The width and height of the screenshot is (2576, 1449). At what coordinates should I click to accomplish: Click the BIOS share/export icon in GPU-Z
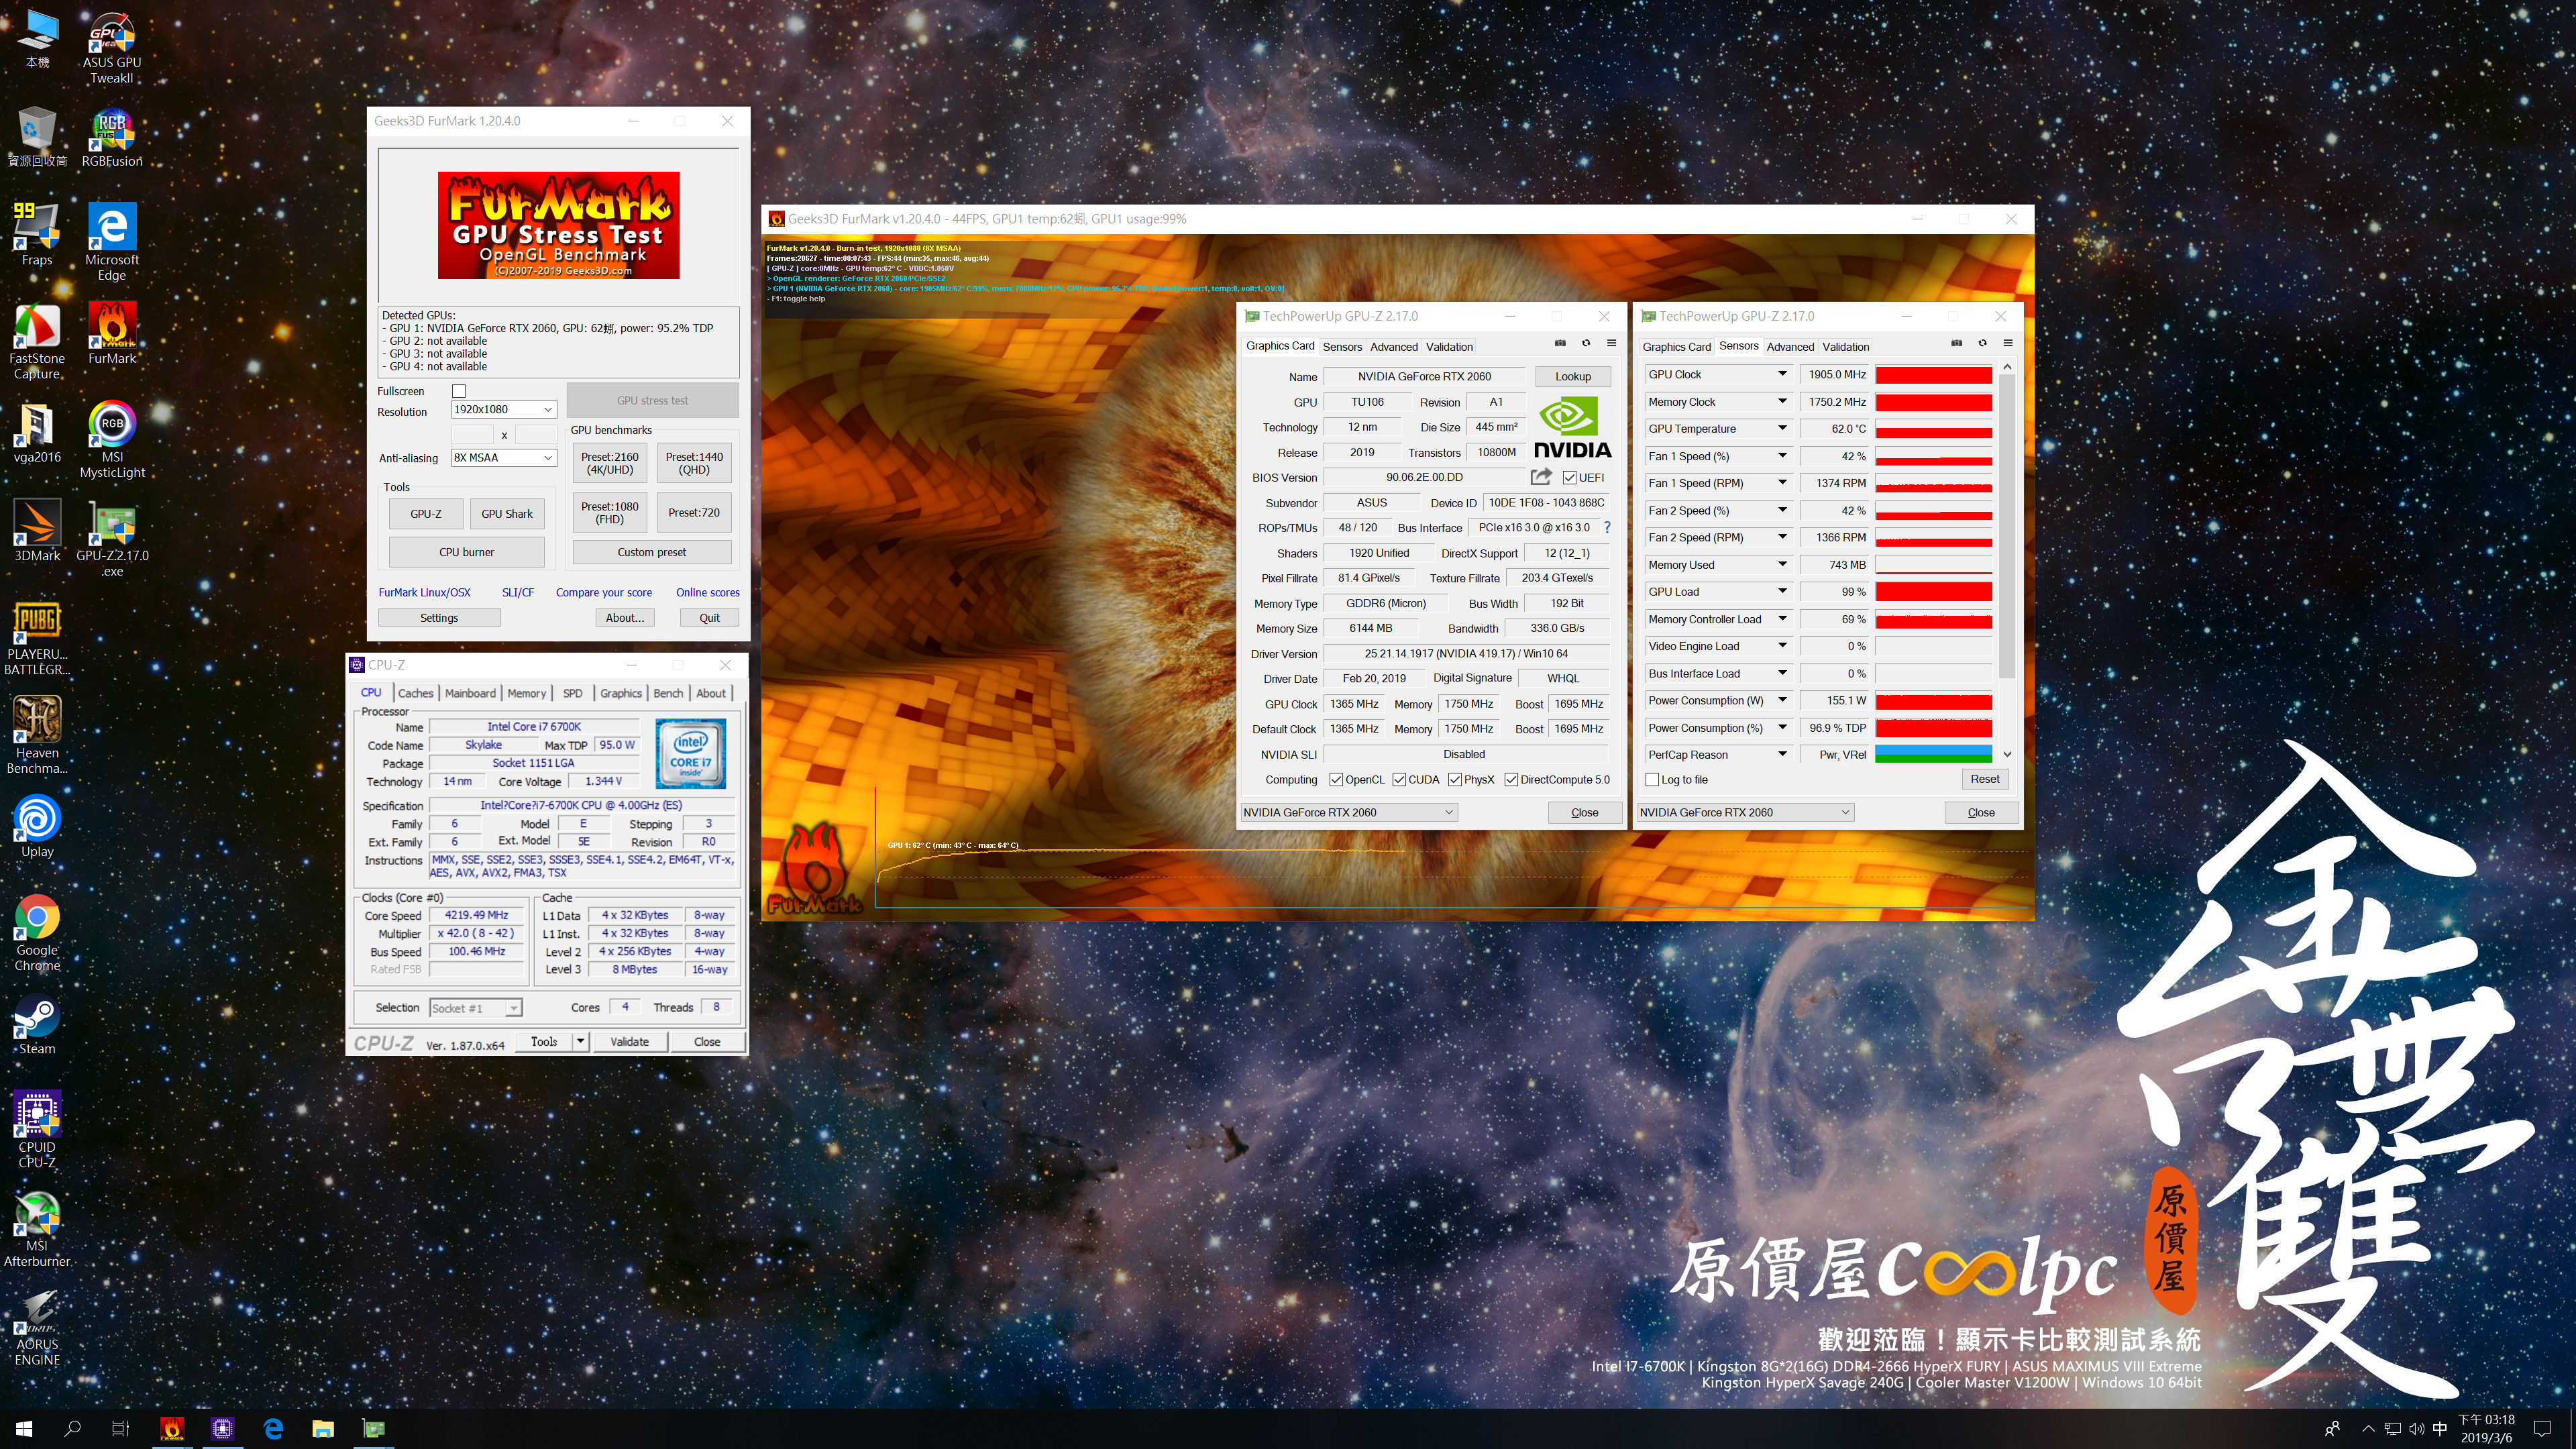click(x=1541, y=477)
